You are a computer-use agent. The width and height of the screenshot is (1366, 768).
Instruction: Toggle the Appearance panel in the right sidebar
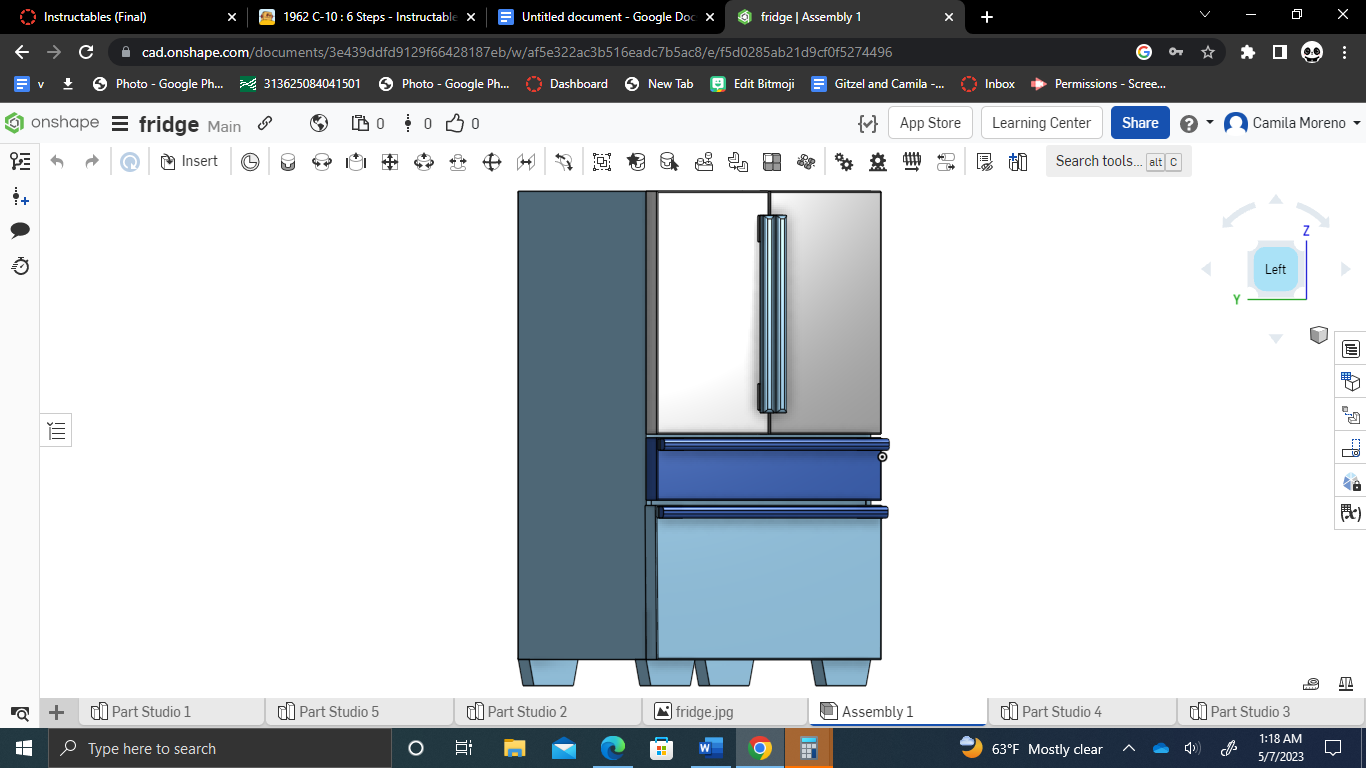(x=1350, y=483)
